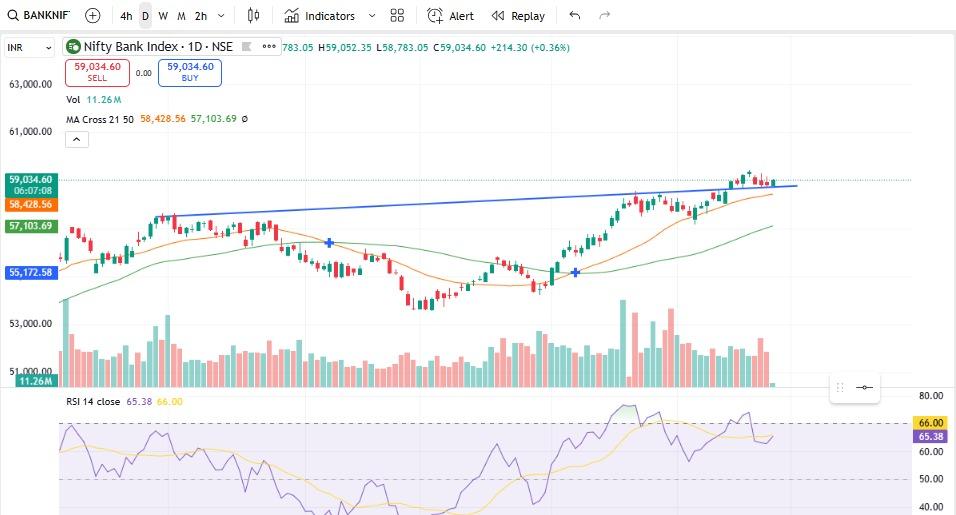The image size is (956, 515).
Task: Click the 50.00 RSI scale label
Action: pyautogui.click(x=931, y=479)
